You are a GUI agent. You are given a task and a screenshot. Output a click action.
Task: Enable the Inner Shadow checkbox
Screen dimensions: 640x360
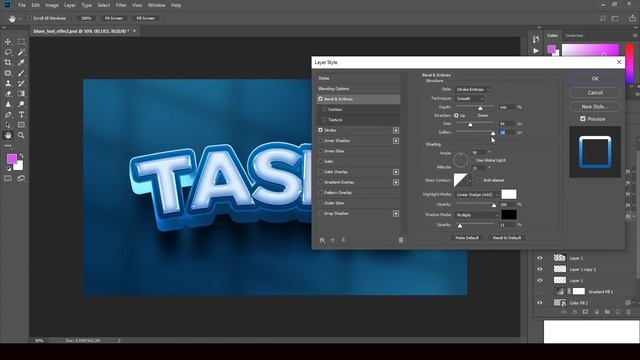point(320,140)
